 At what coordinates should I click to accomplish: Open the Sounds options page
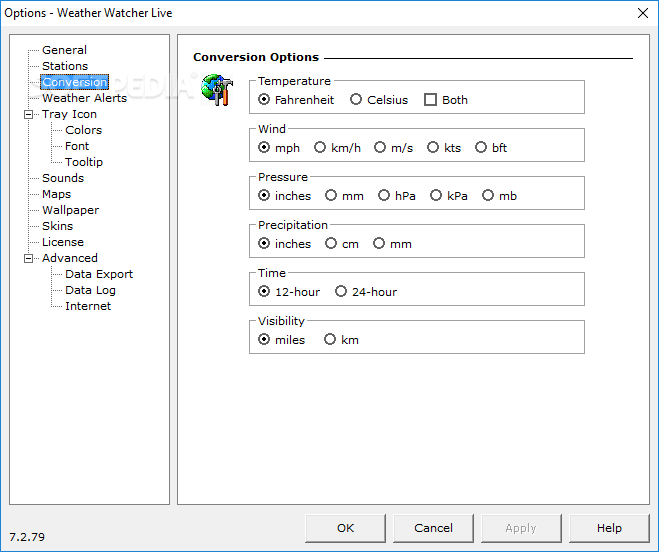(x=63, y=178)
